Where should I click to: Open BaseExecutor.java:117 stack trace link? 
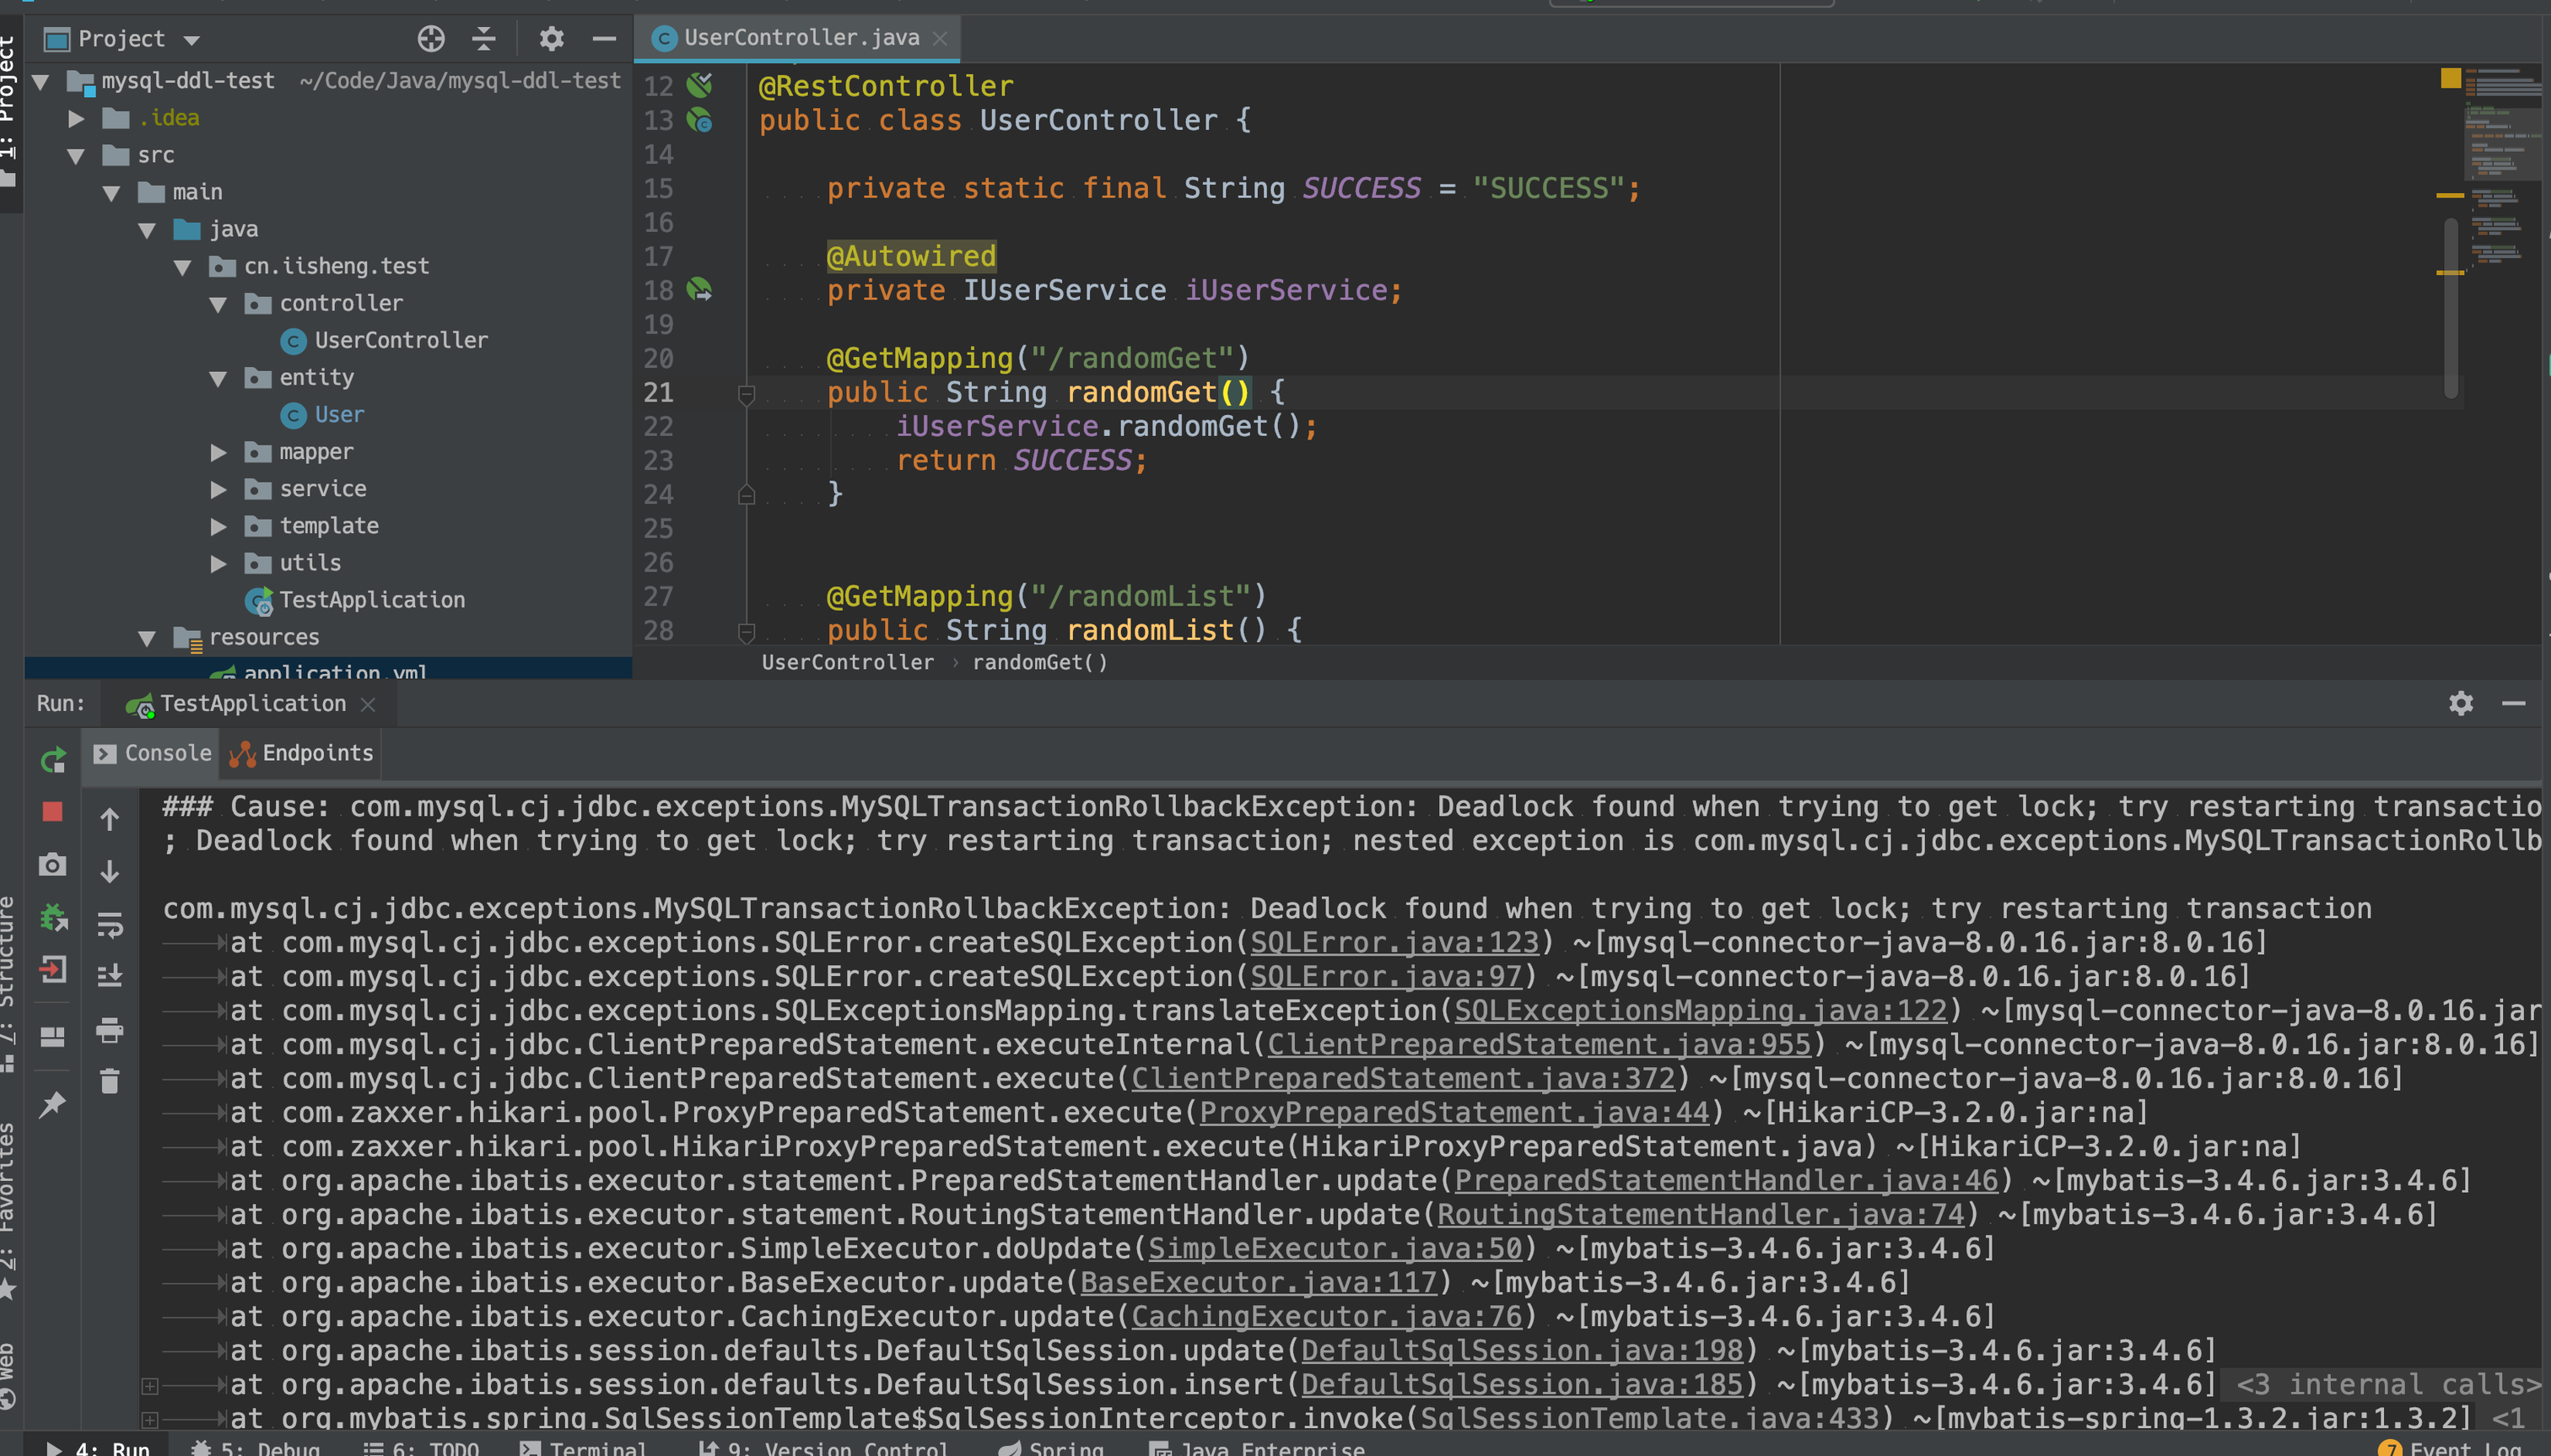1257,1282
